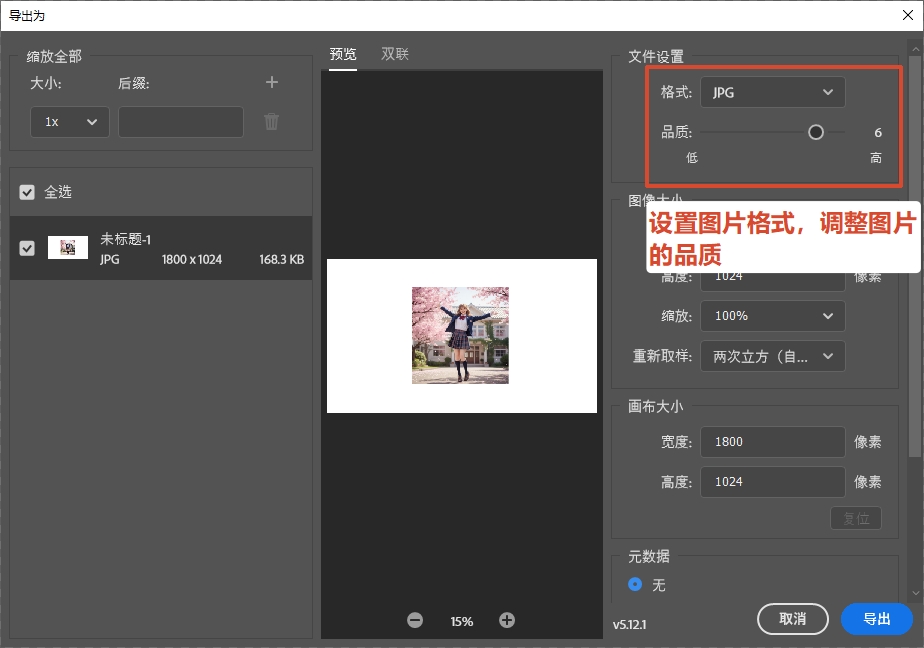The width and height of the screenshot is (924, 648).
Task: Click the 导出 export button
Action: 877,619
